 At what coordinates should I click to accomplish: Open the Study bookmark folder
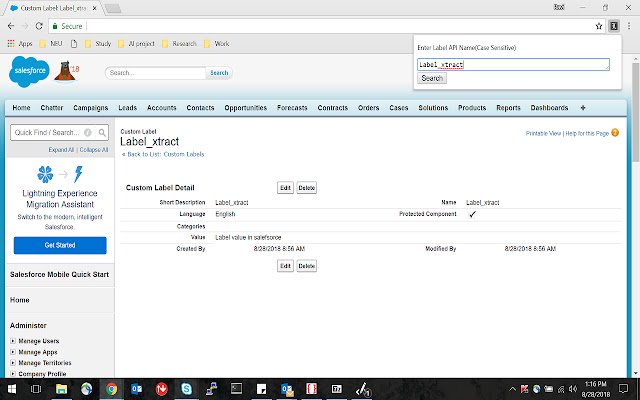click(x=98, y=44)
